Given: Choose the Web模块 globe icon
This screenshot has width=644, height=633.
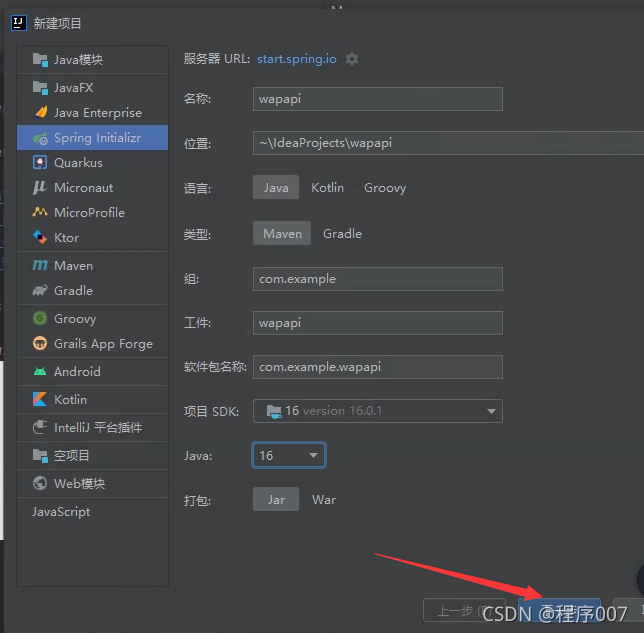Looking at the screenshot, I should pyautogui.click(x=40, y=483).
